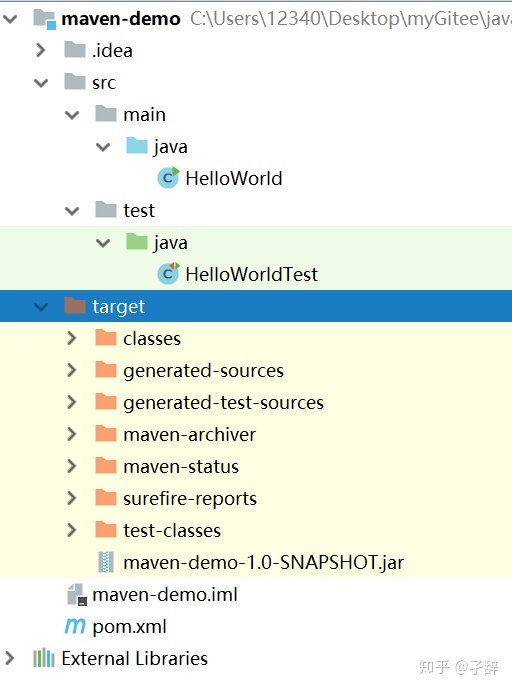Select the test-classes folder name
Screen dimensions: 512x689
pyautogui.click(x=172, y=530)
